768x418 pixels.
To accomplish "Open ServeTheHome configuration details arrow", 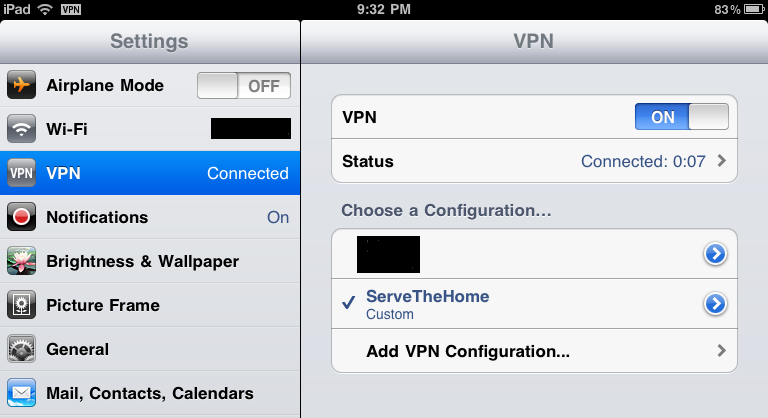I will pos(715,303).
